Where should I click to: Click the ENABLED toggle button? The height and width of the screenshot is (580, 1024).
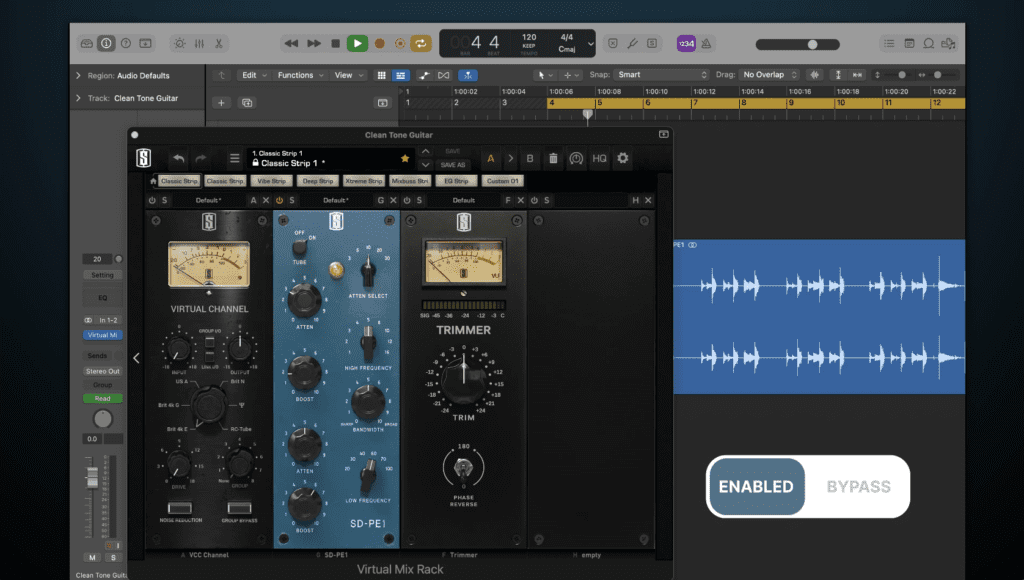[x=757, y=487]
